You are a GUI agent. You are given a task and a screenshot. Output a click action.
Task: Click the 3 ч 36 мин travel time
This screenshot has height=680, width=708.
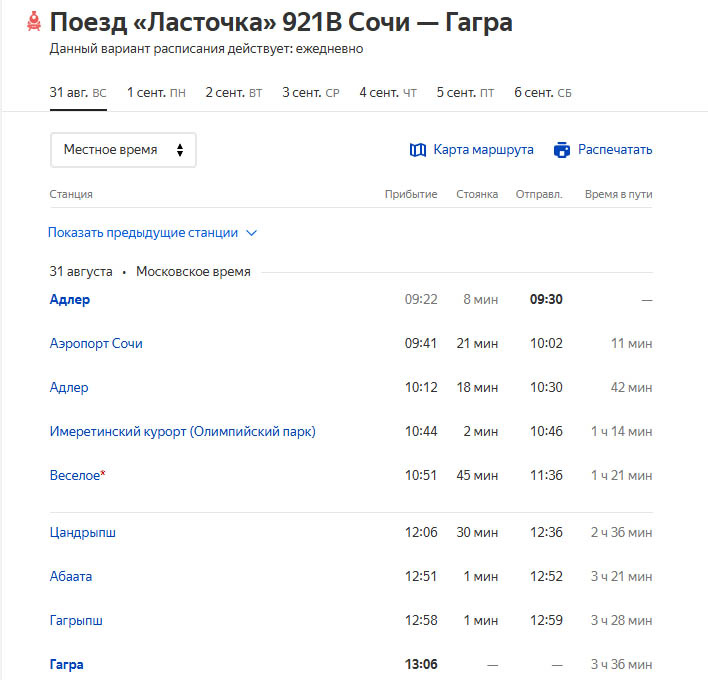[x=622, y=664]
